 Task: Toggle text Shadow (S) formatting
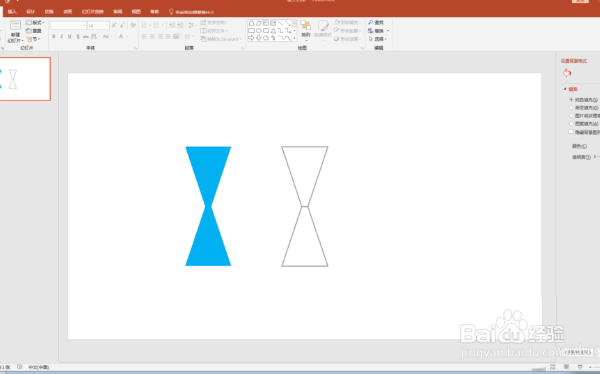pos(78,36)
